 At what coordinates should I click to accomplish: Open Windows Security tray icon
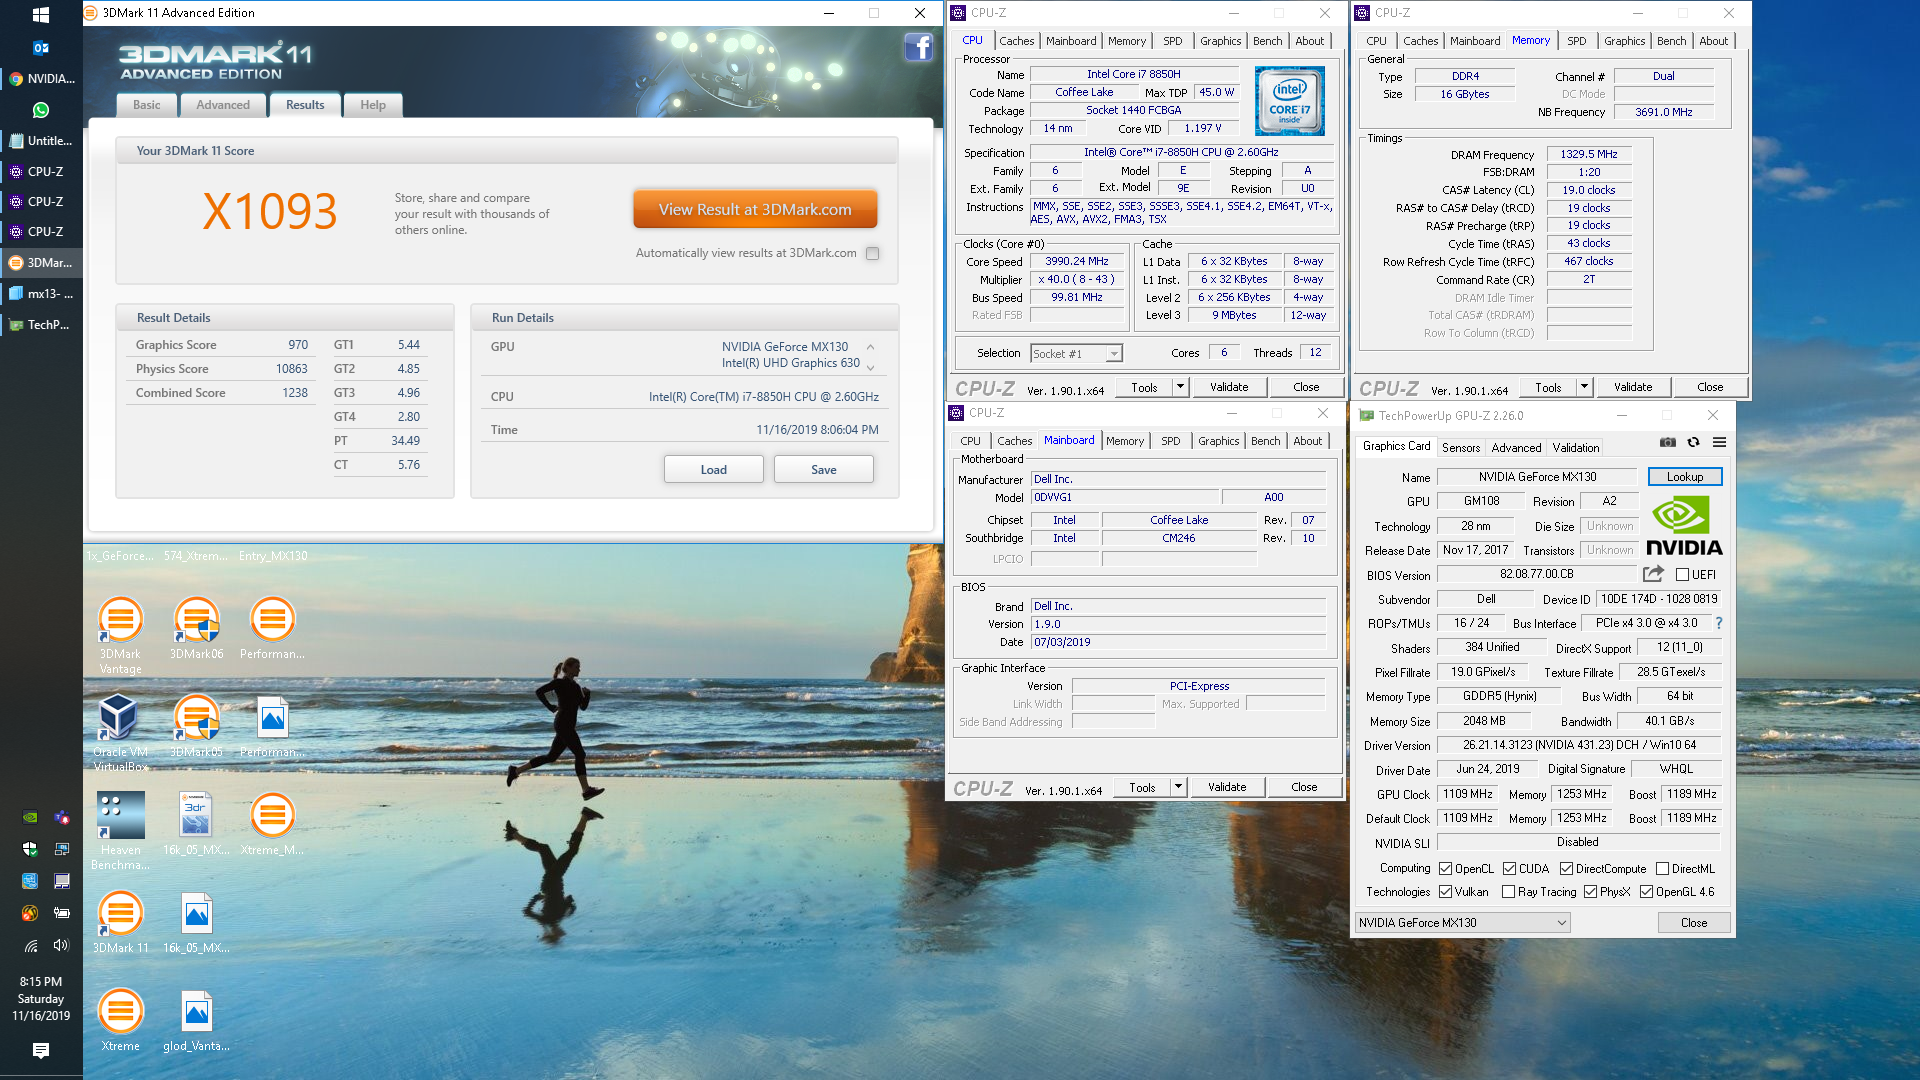pyautogui.click(x=30, y=849)
